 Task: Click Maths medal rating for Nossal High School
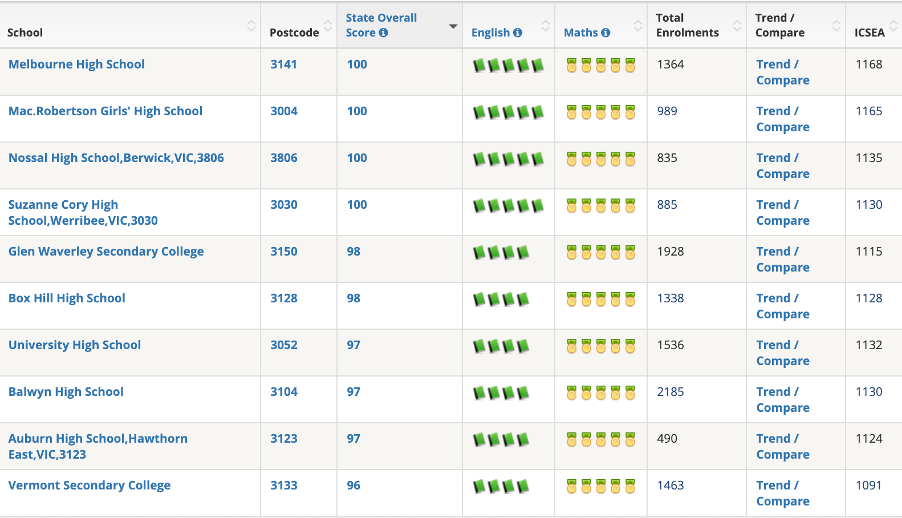tap(601, 158)
